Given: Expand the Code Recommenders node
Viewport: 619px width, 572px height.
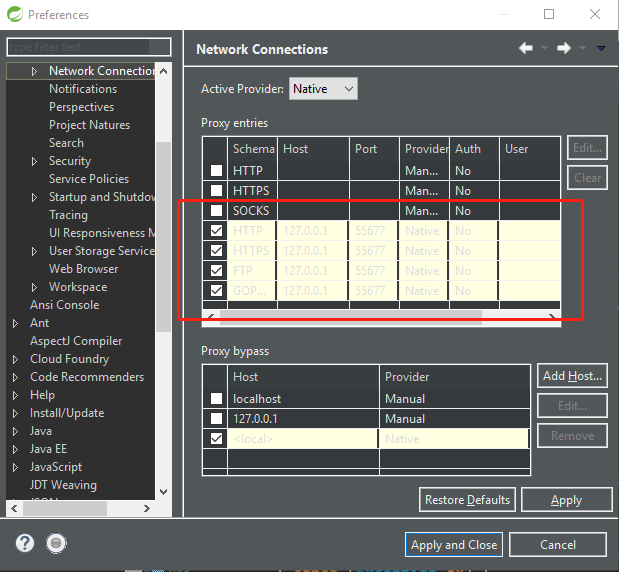Looking at the screenshot, I should tap(15, 377).
